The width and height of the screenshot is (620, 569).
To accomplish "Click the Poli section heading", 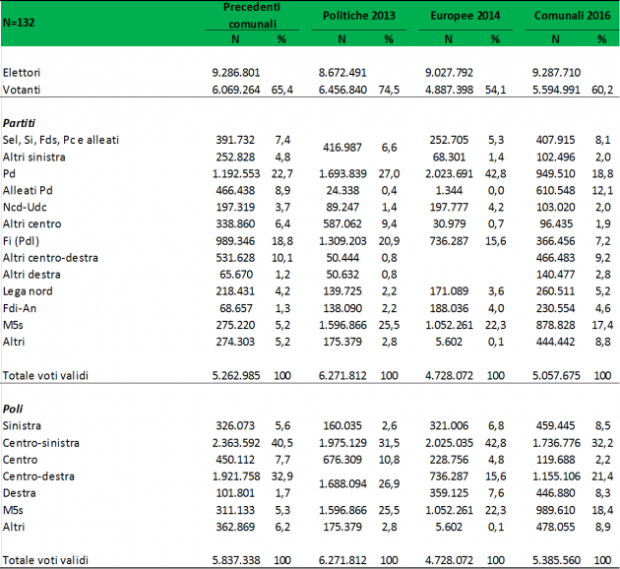I will [x=13, y=409].
